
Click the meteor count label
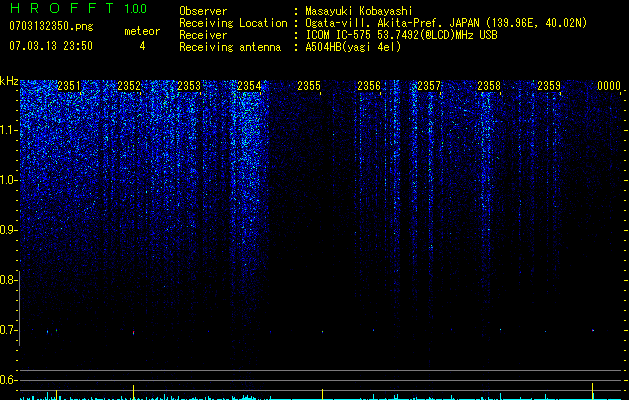coord(142,31)
